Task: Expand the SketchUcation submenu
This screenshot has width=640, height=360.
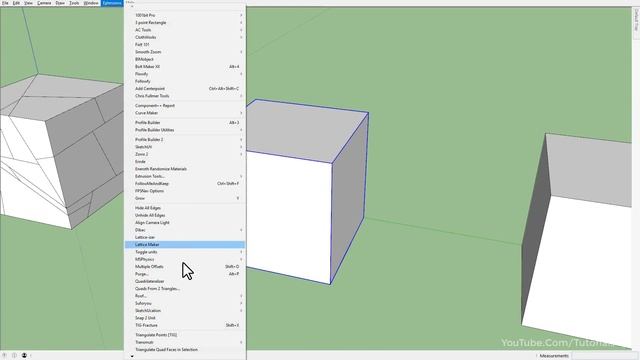Action: [x=184, y=311]
